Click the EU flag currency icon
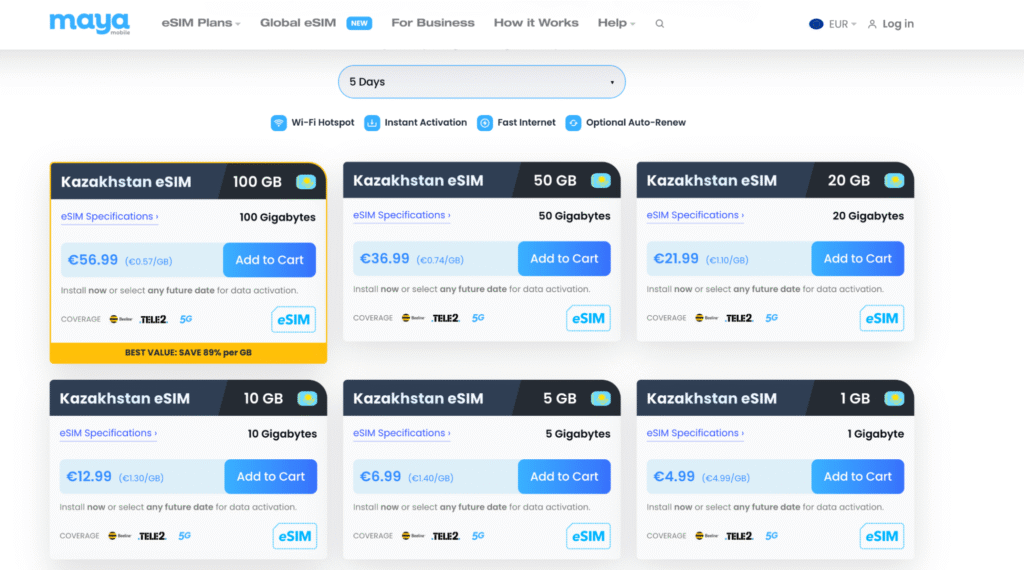 [816, 24]
